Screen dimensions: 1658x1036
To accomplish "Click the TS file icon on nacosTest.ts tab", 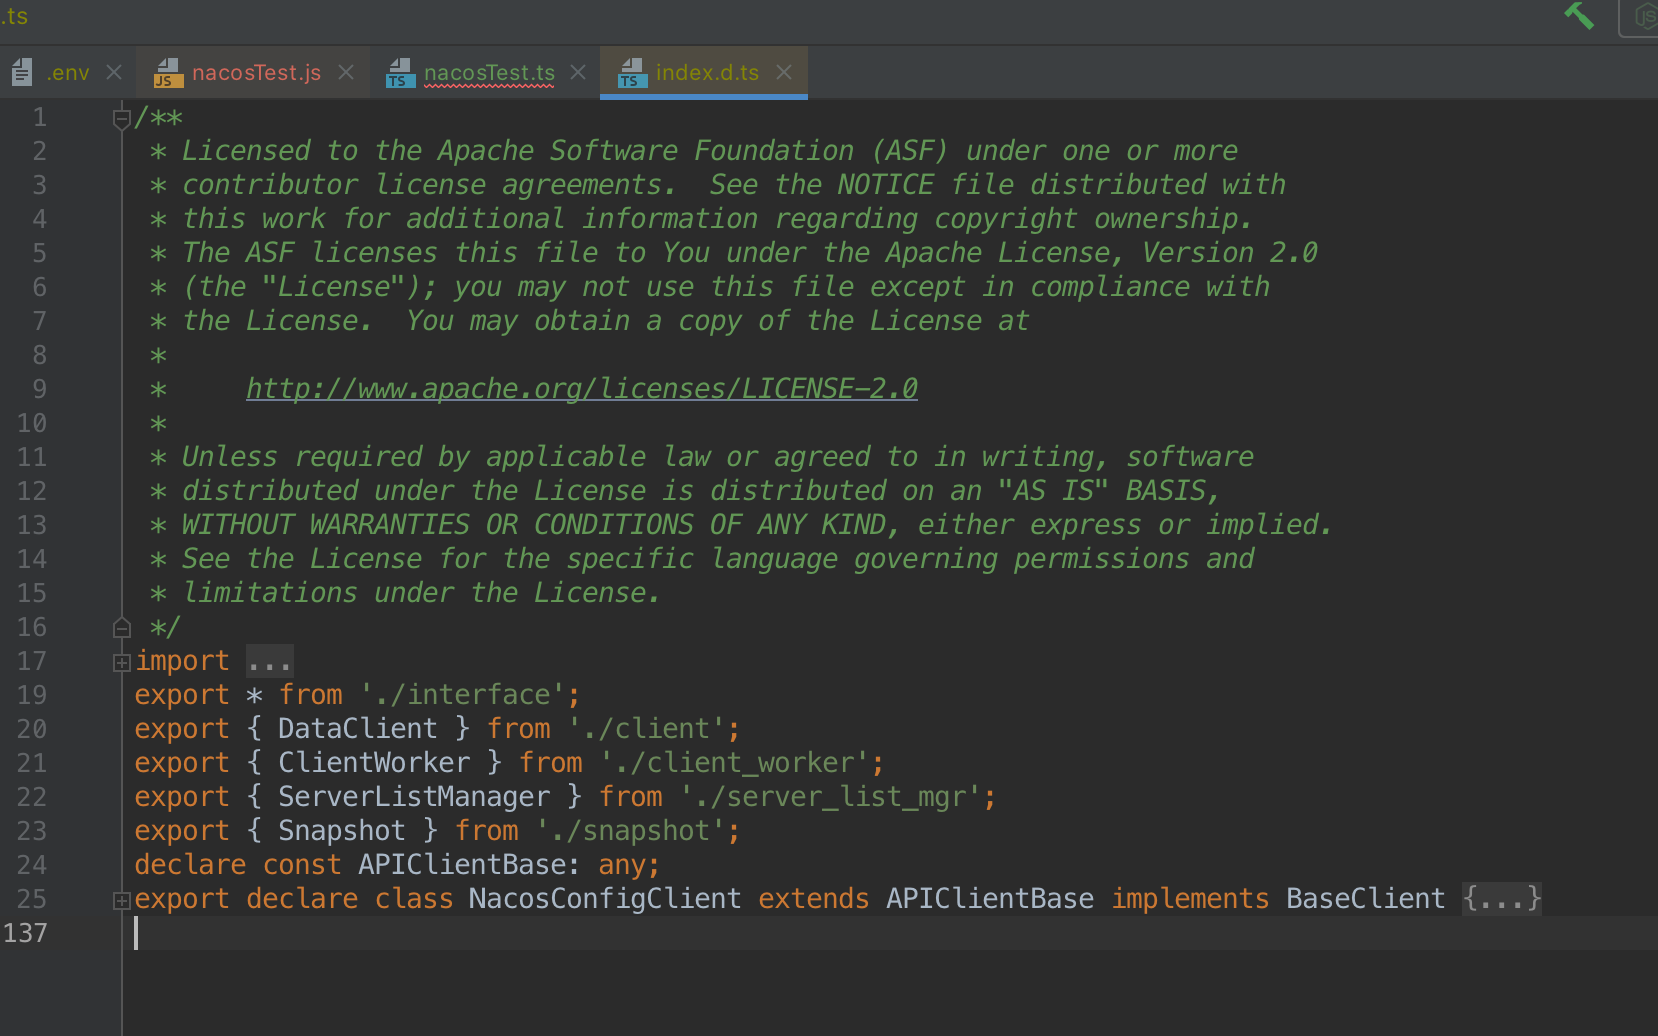I will (x=400, y=73).
